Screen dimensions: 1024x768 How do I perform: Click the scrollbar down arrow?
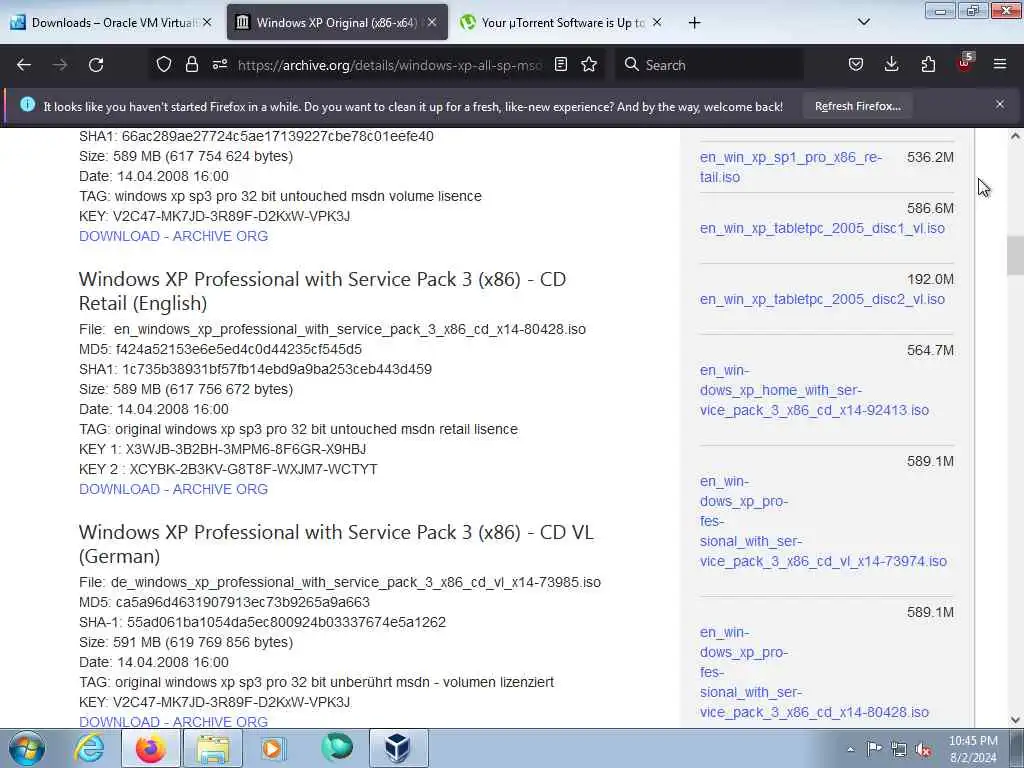pyautogui.click(x=1015, y=720)
